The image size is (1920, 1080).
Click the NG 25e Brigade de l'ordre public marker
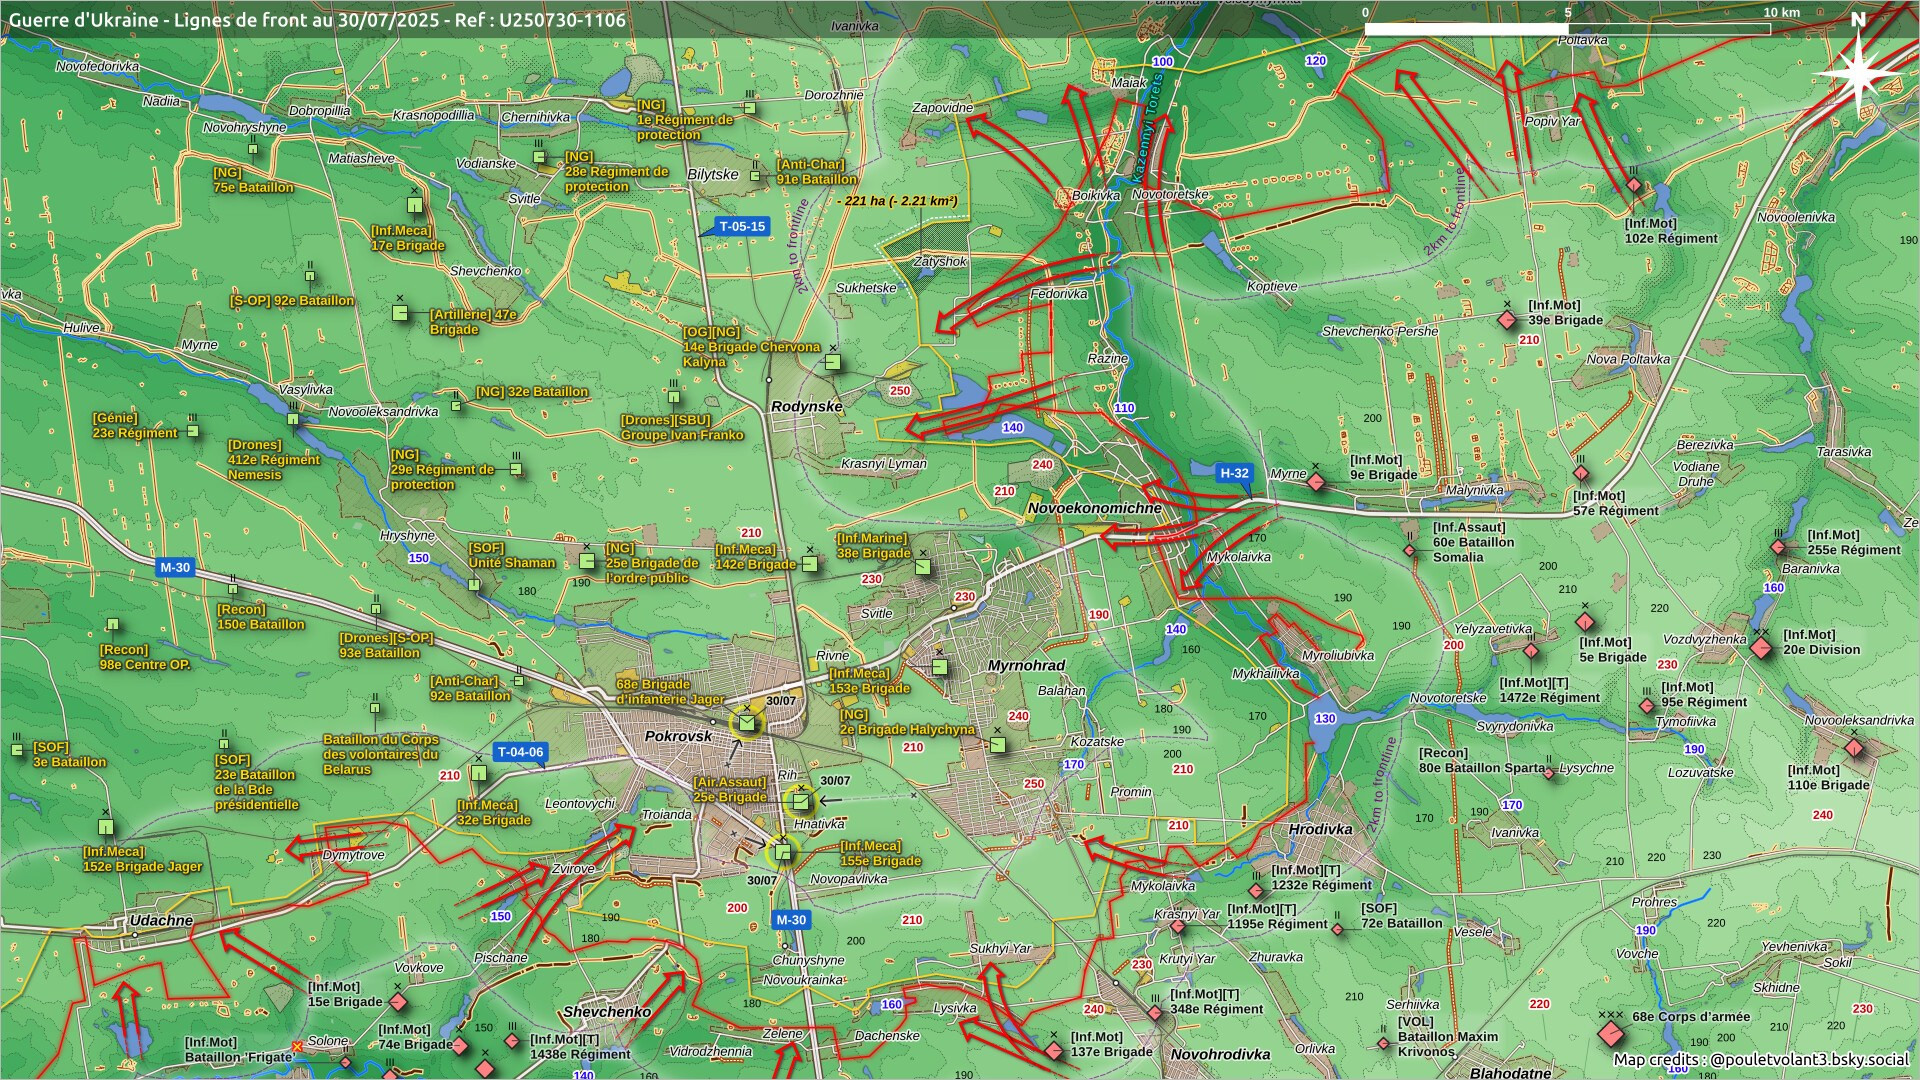click(x=587, y=561)
